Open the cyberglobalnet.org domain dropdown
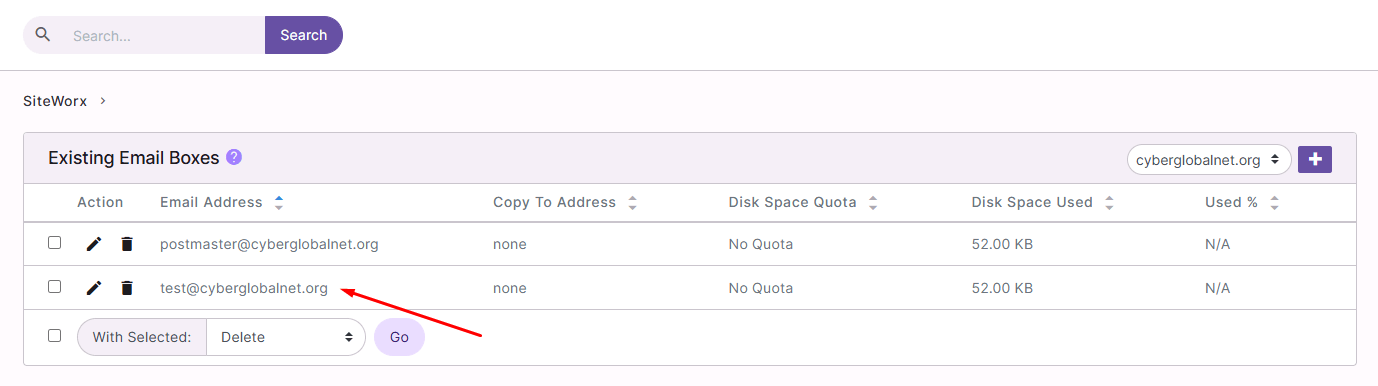The image size is (1378, 386). (x=1209, y=159)
